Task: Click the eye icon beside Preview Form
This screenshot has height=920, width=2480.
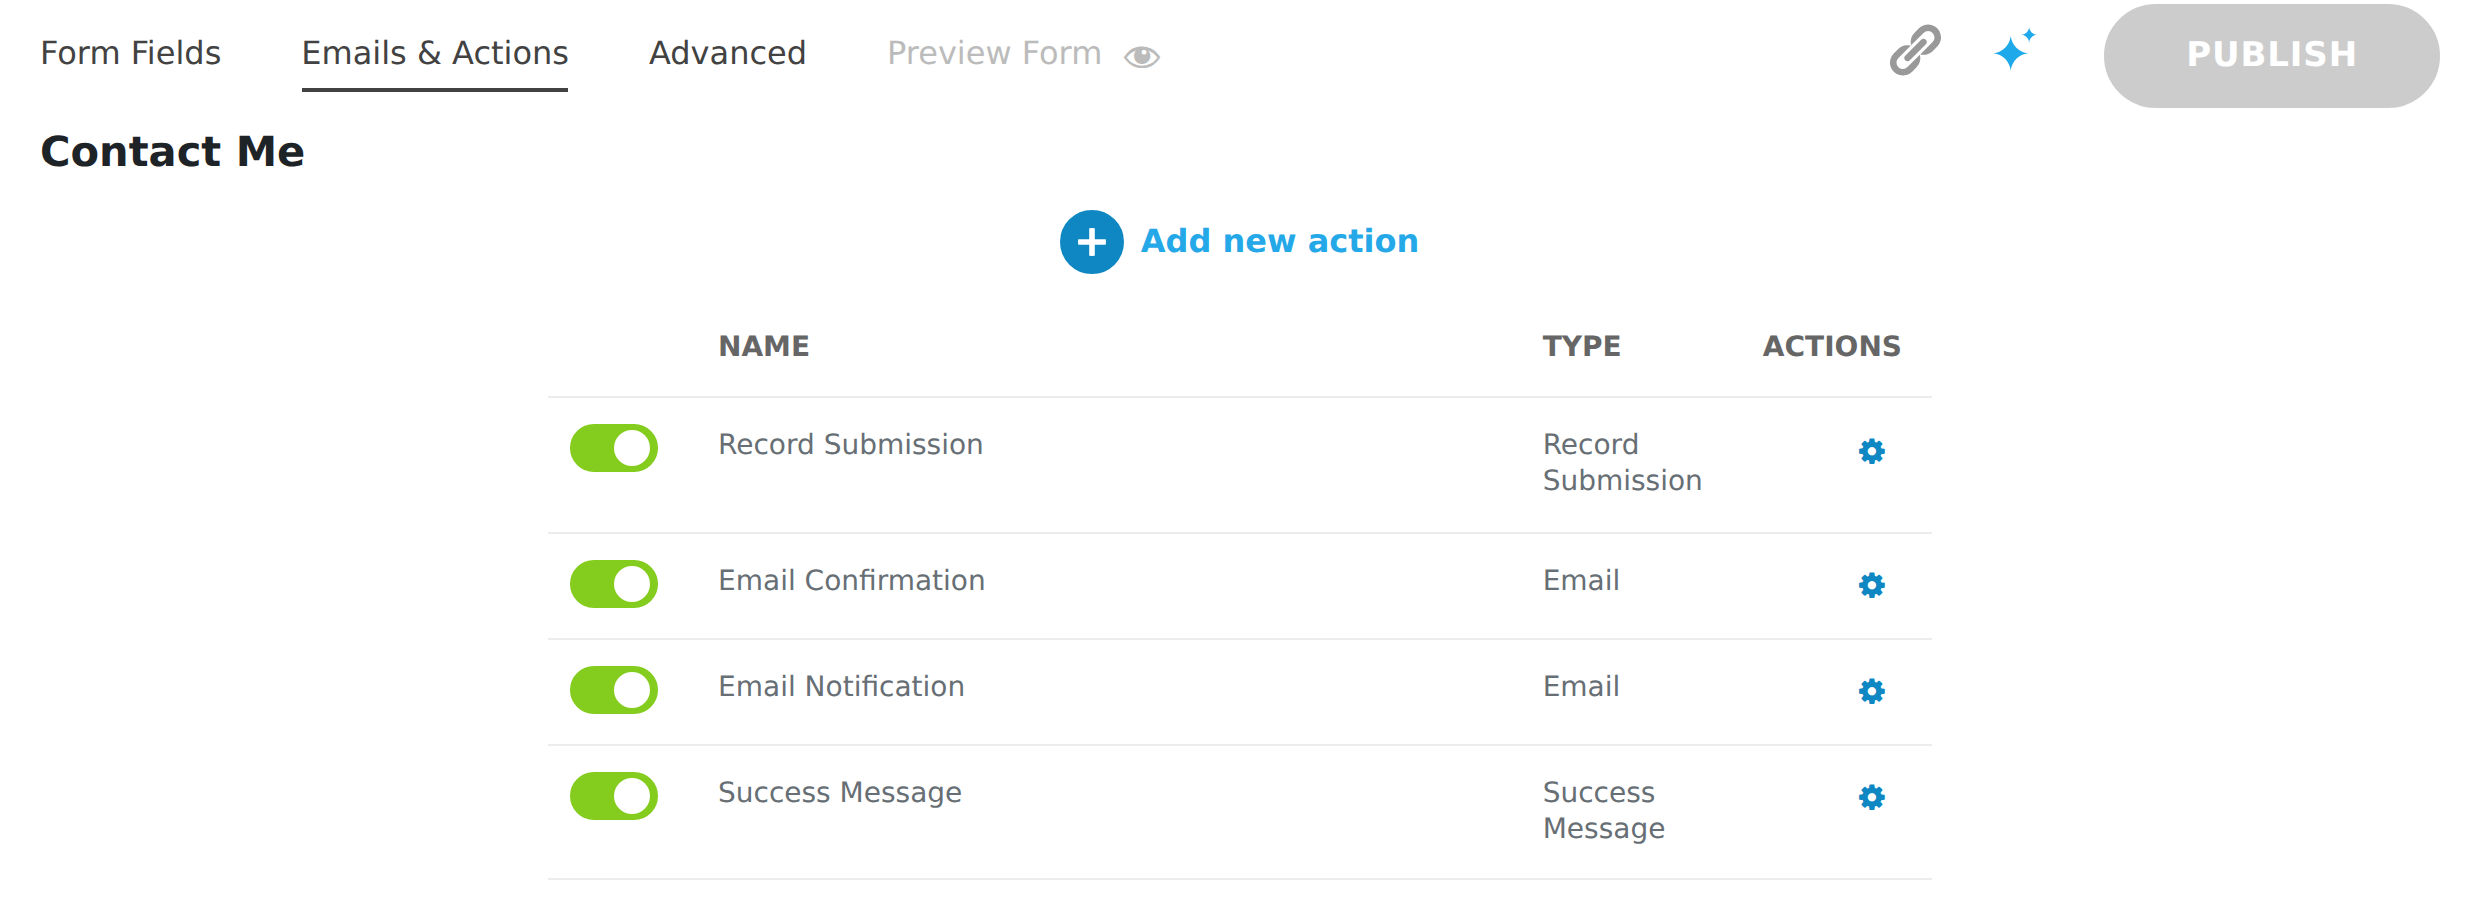Action: pos(1141,57)
